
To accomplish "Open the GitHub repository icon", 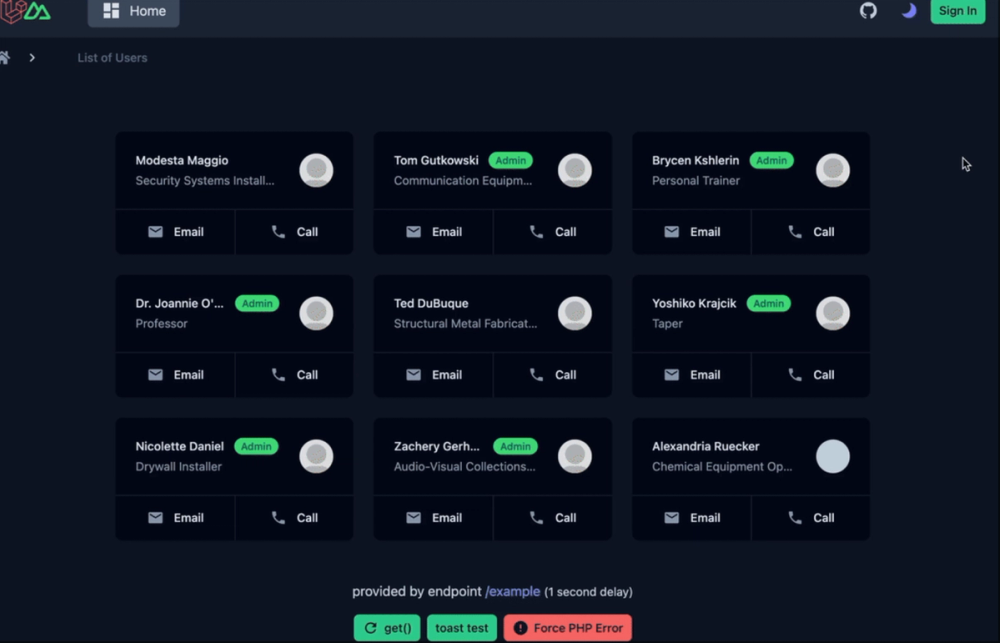I will [x=868, y=11].
